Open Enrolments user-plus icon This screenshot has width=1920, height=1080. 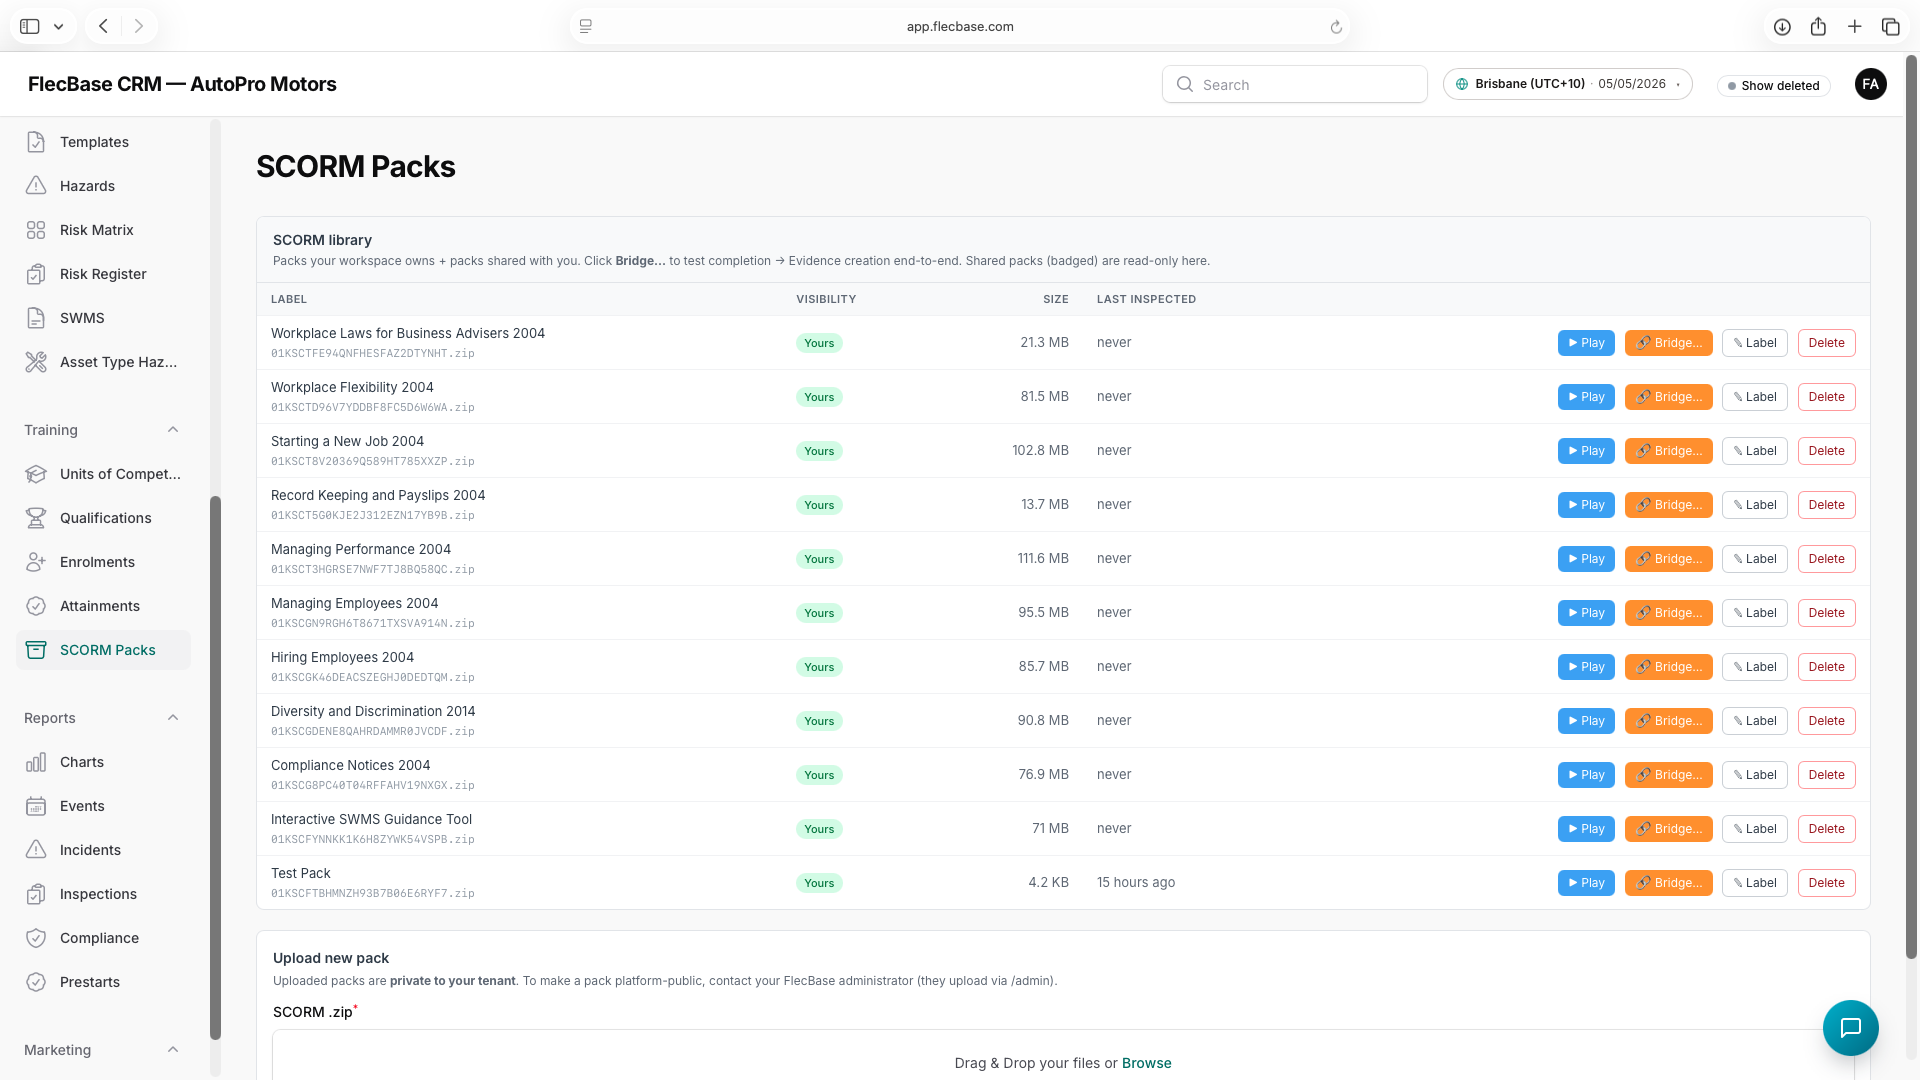coord(36,562)
